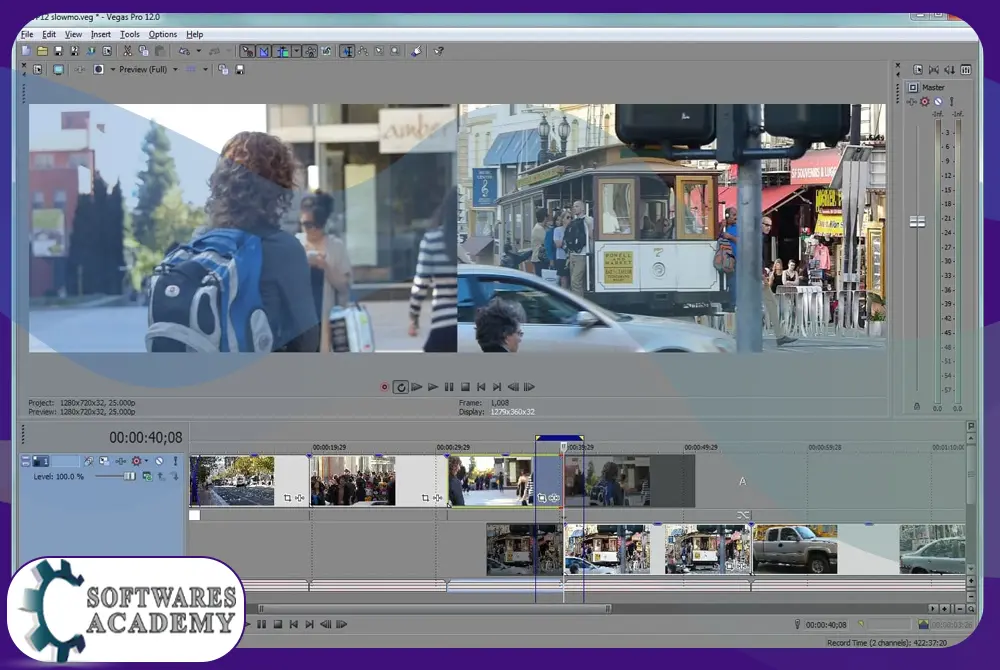Image resolution: width=1000 pixels, height=670 pixels.
Task: Toggle split screen view in preview
Action: click(x=99, y=69)
